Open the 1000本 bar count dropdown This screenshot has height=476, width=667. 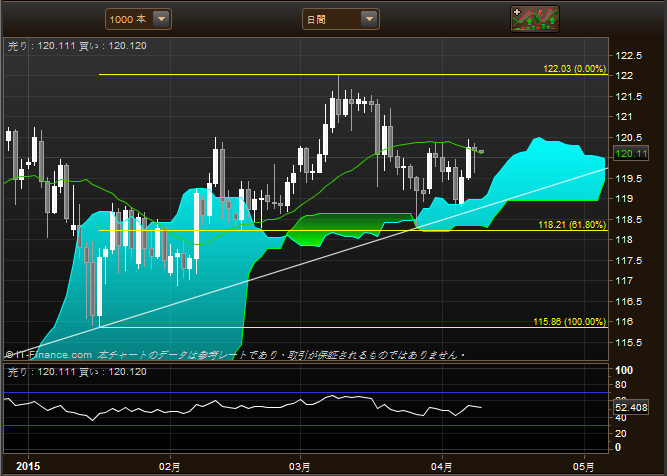click(x=138, y=19)
